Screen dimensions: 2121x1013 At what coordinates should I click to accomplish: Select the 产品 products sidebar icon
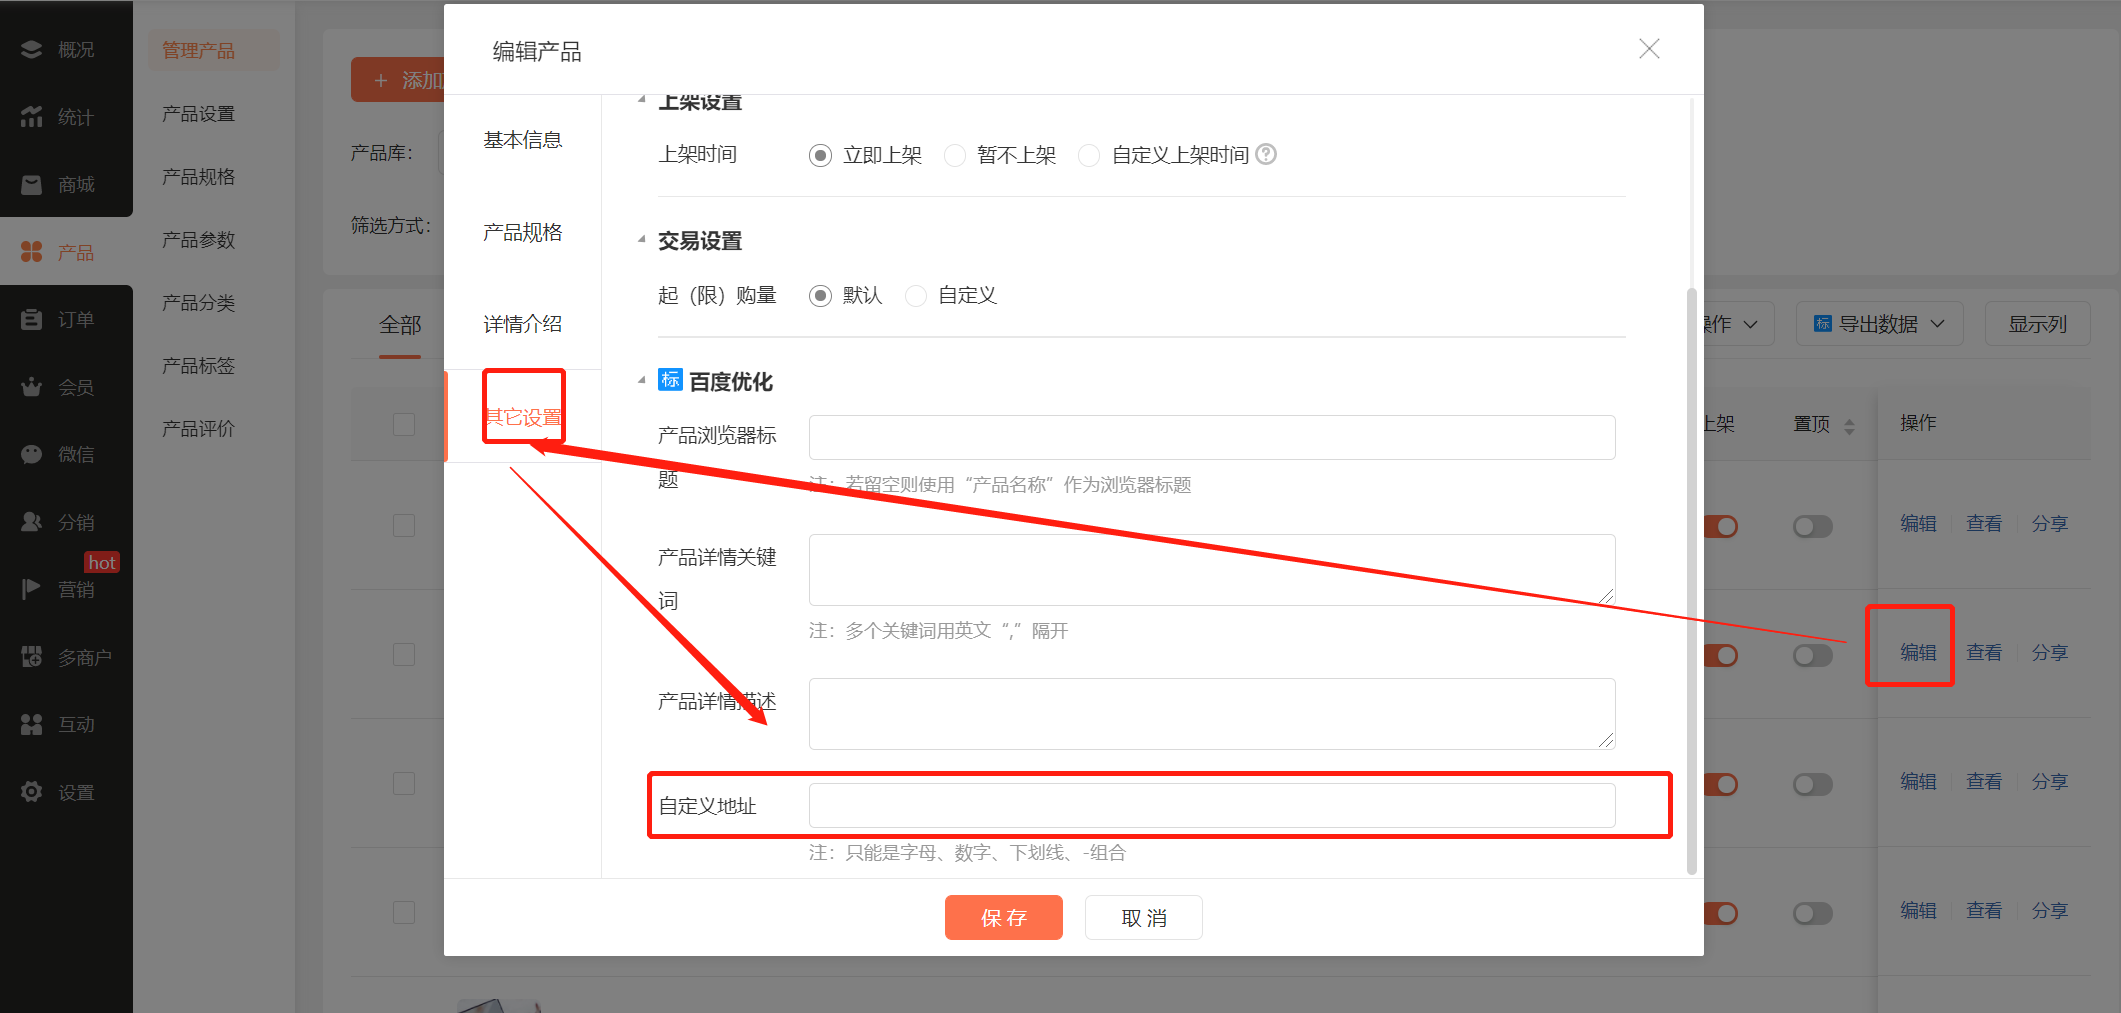pos(32,252)
